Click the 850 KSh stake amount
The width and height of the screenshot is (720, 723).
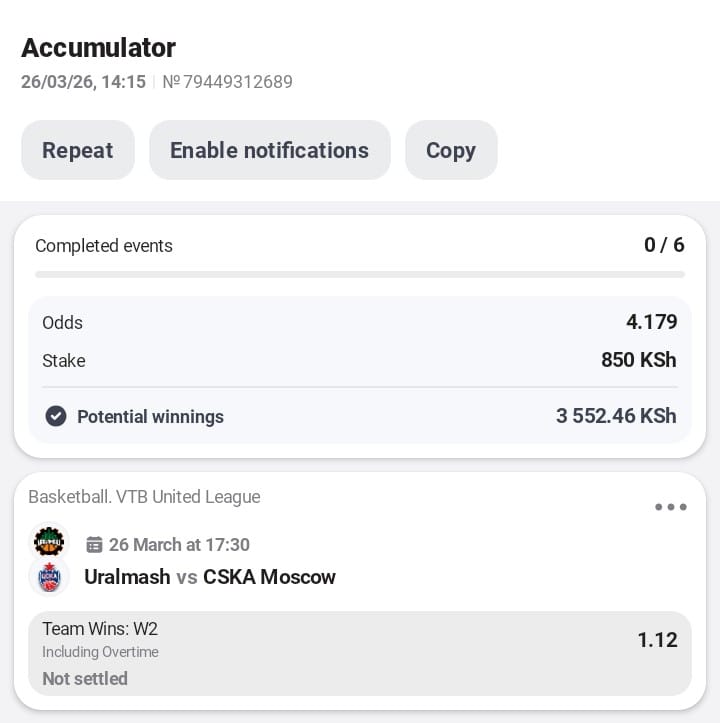[x=638, y=360]
